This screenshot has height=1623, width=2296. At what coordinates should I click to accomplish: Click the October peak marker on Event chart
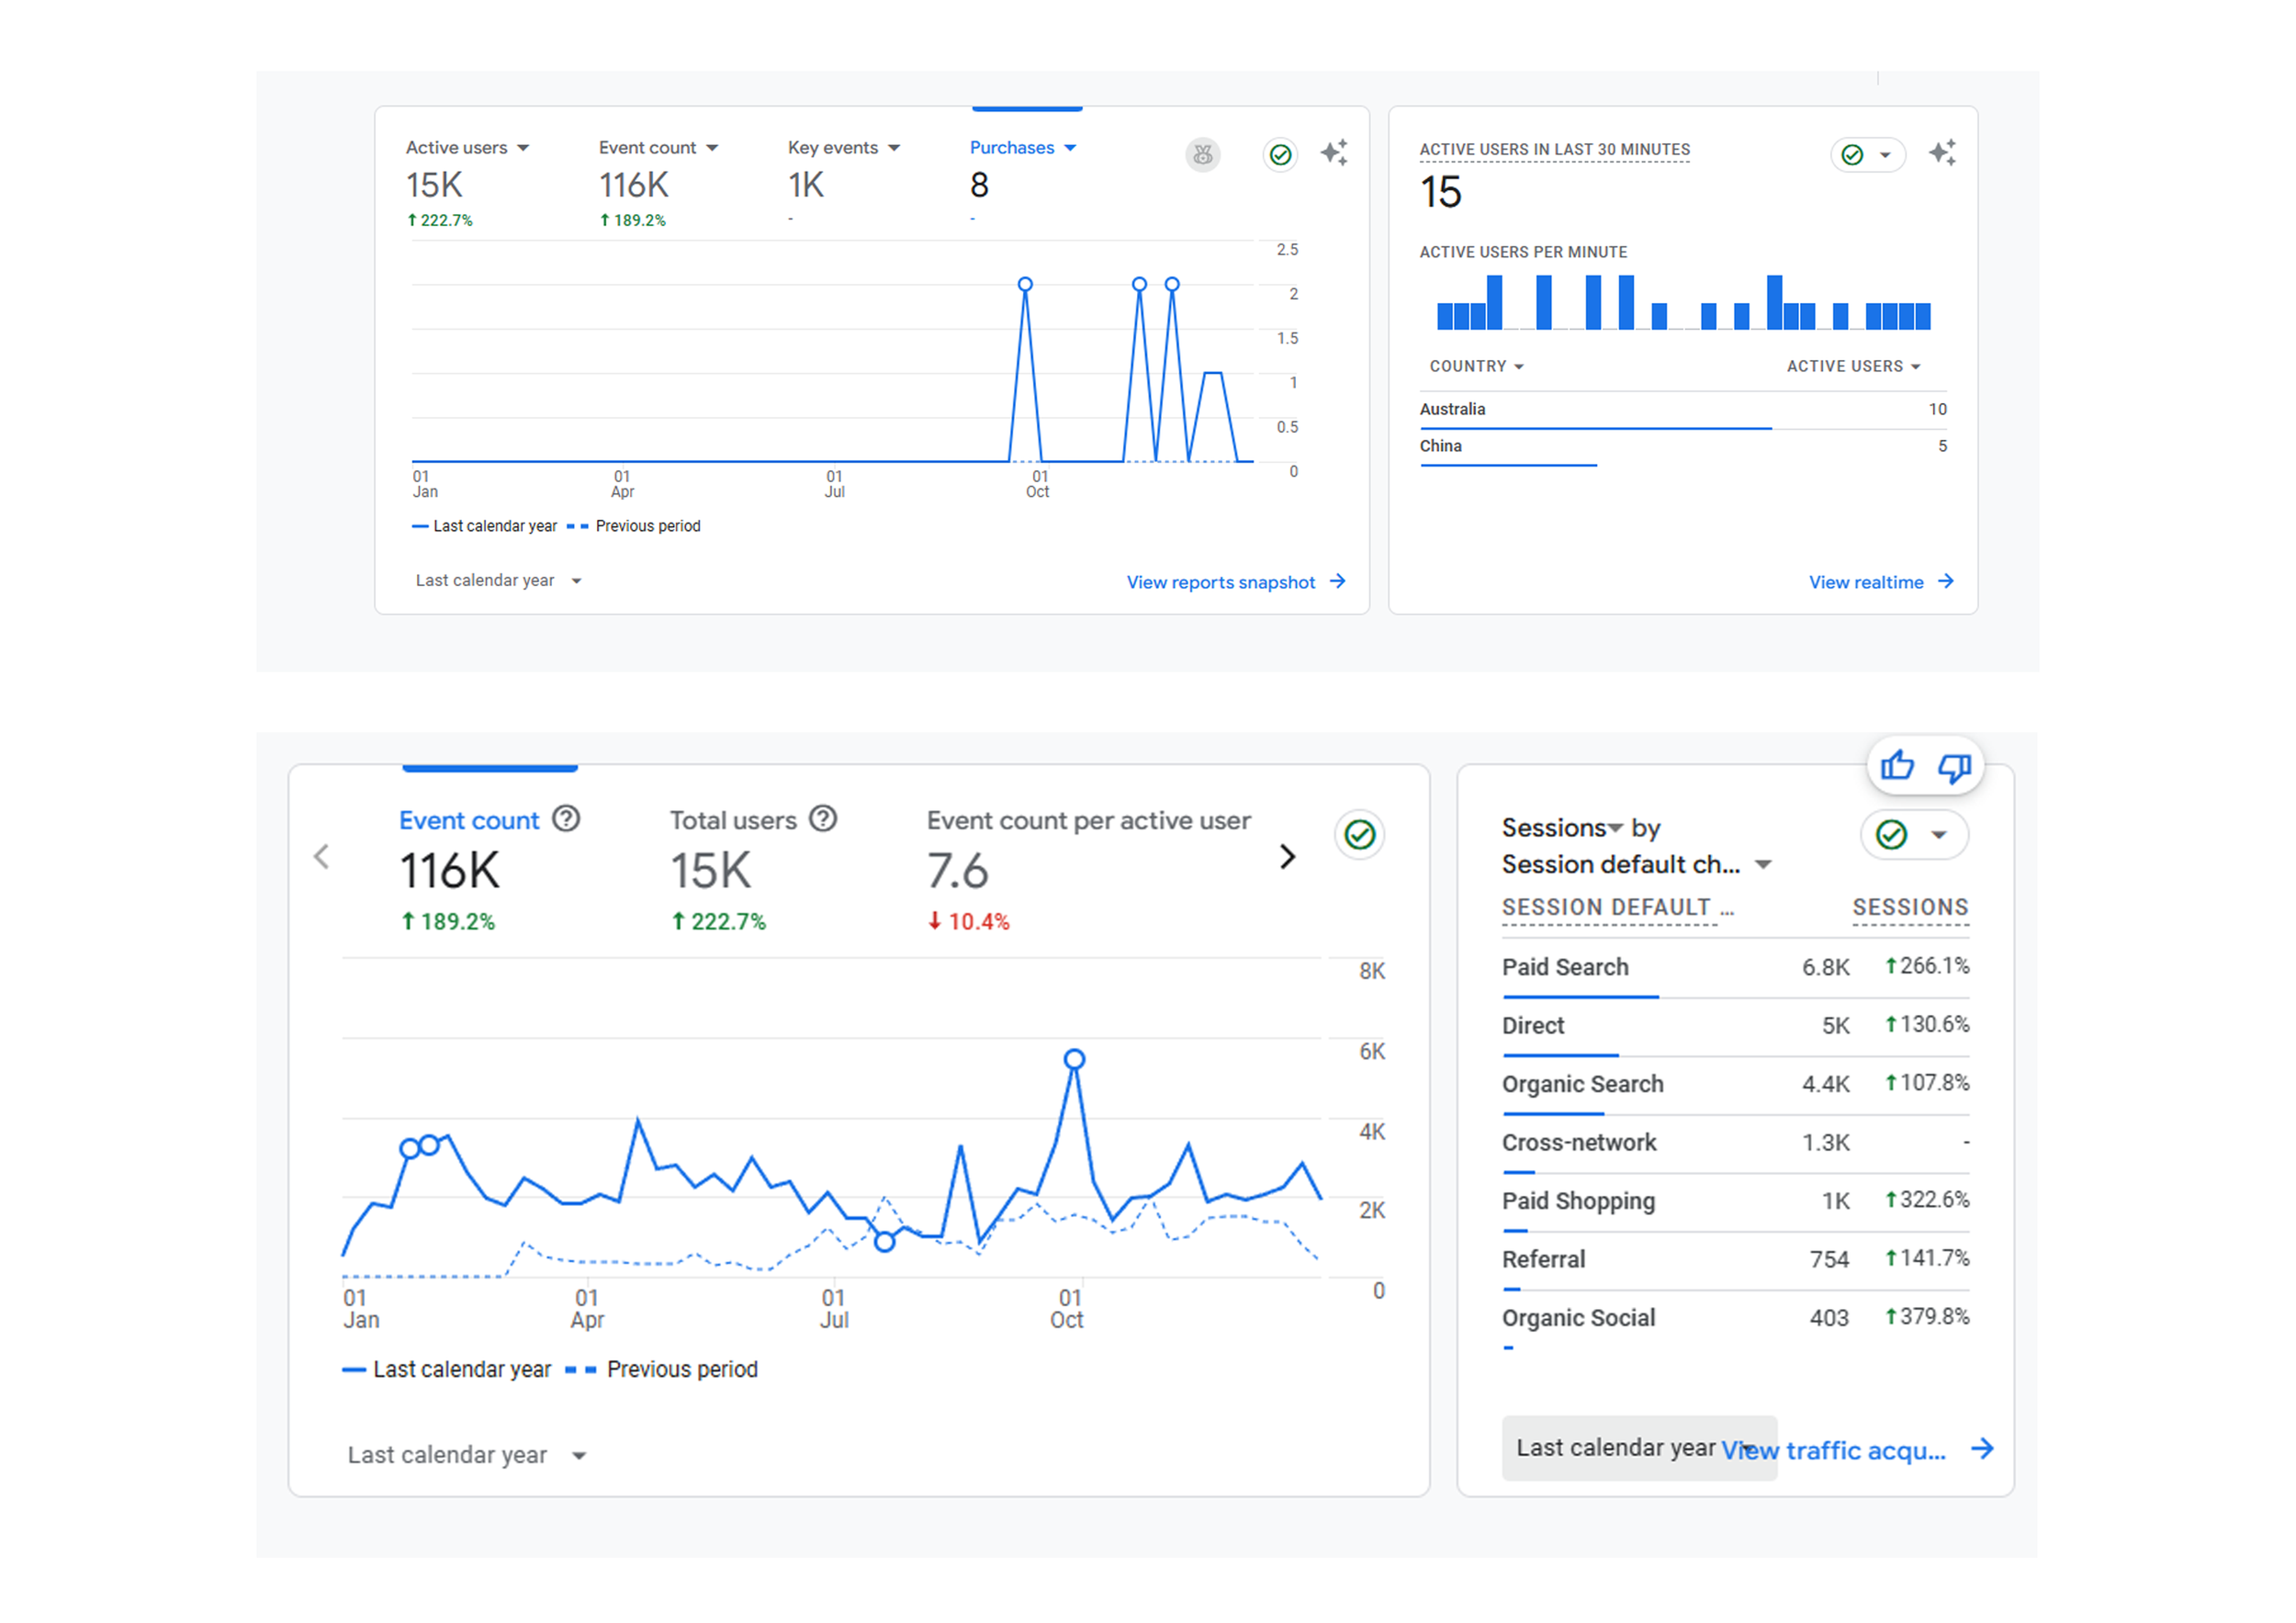click(x=1074, y=1059)
